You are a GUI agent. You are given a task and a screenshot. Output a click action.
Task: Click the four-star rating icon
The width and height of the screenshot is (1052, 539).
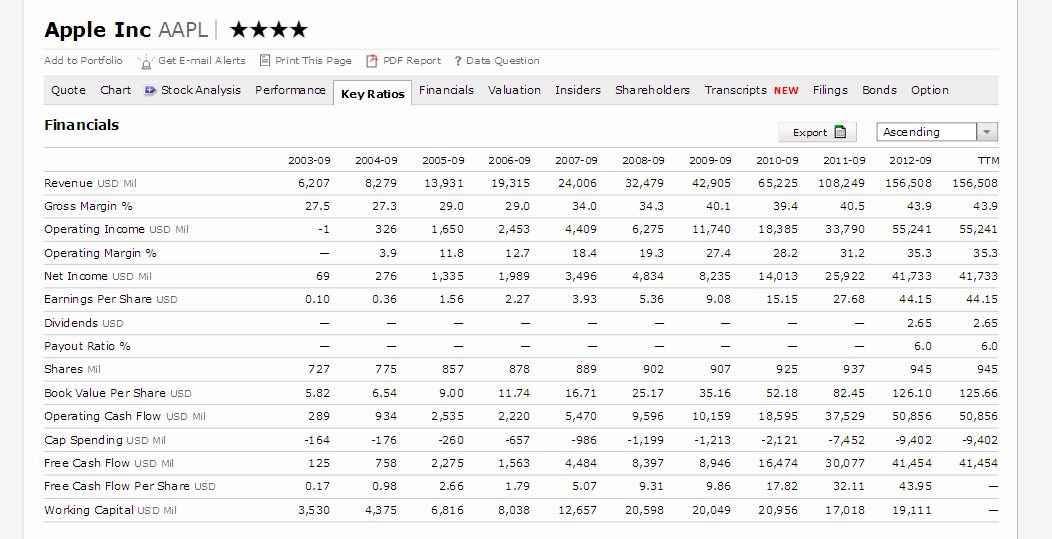pos(268,30)
